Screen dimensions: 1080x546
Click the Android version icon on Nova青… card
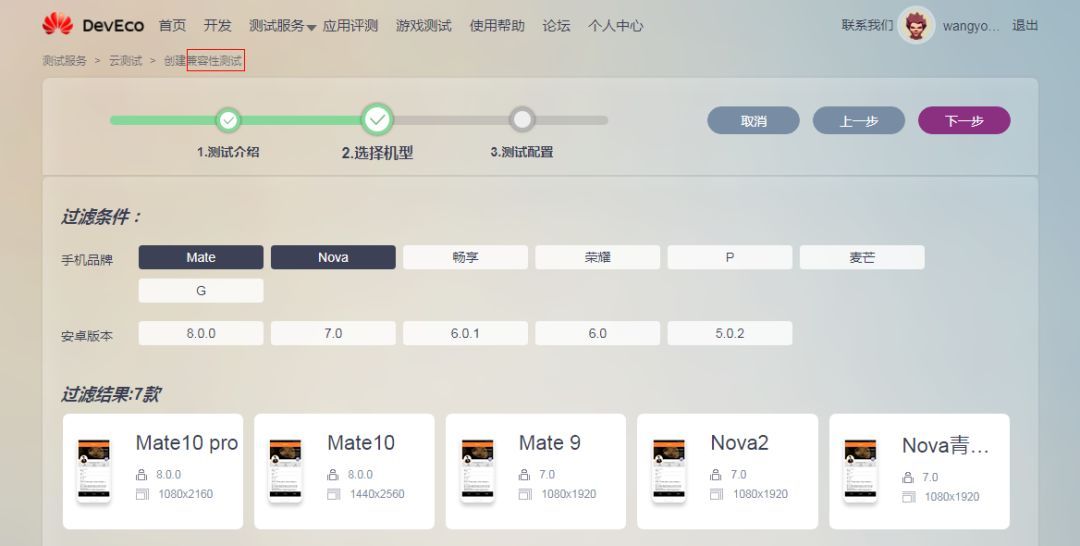pos(908,477)
